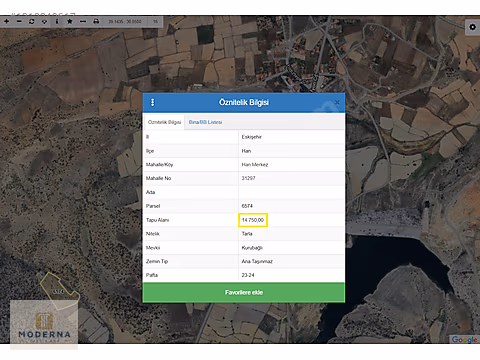This screenshot has width=480, height=360.
Task: Zoom out with the first minus icon
Action: [x=19, y=21]
